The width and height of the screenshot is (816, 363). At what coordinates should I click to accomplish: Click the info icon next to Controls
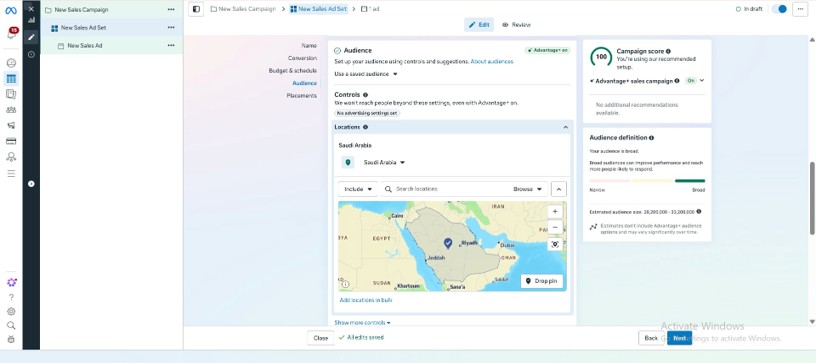coord(365,95)
